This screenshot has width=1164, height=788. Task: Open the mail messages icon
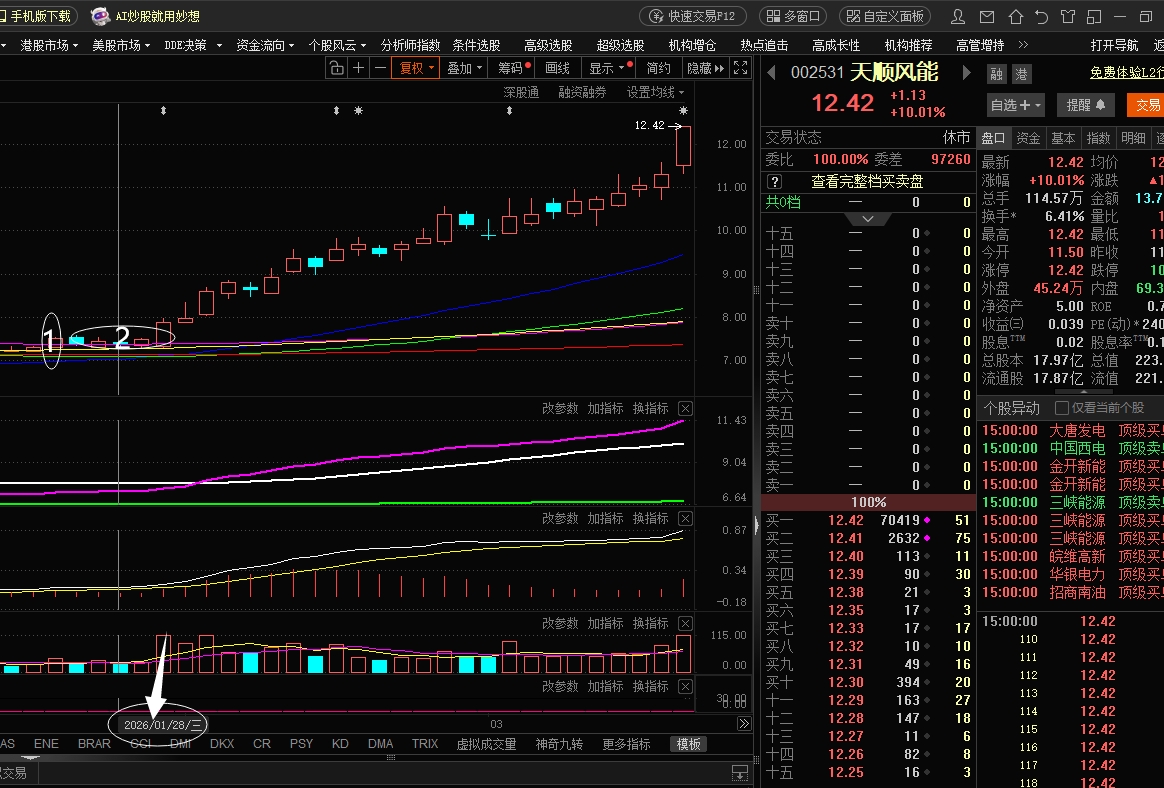tap(987, 16)
